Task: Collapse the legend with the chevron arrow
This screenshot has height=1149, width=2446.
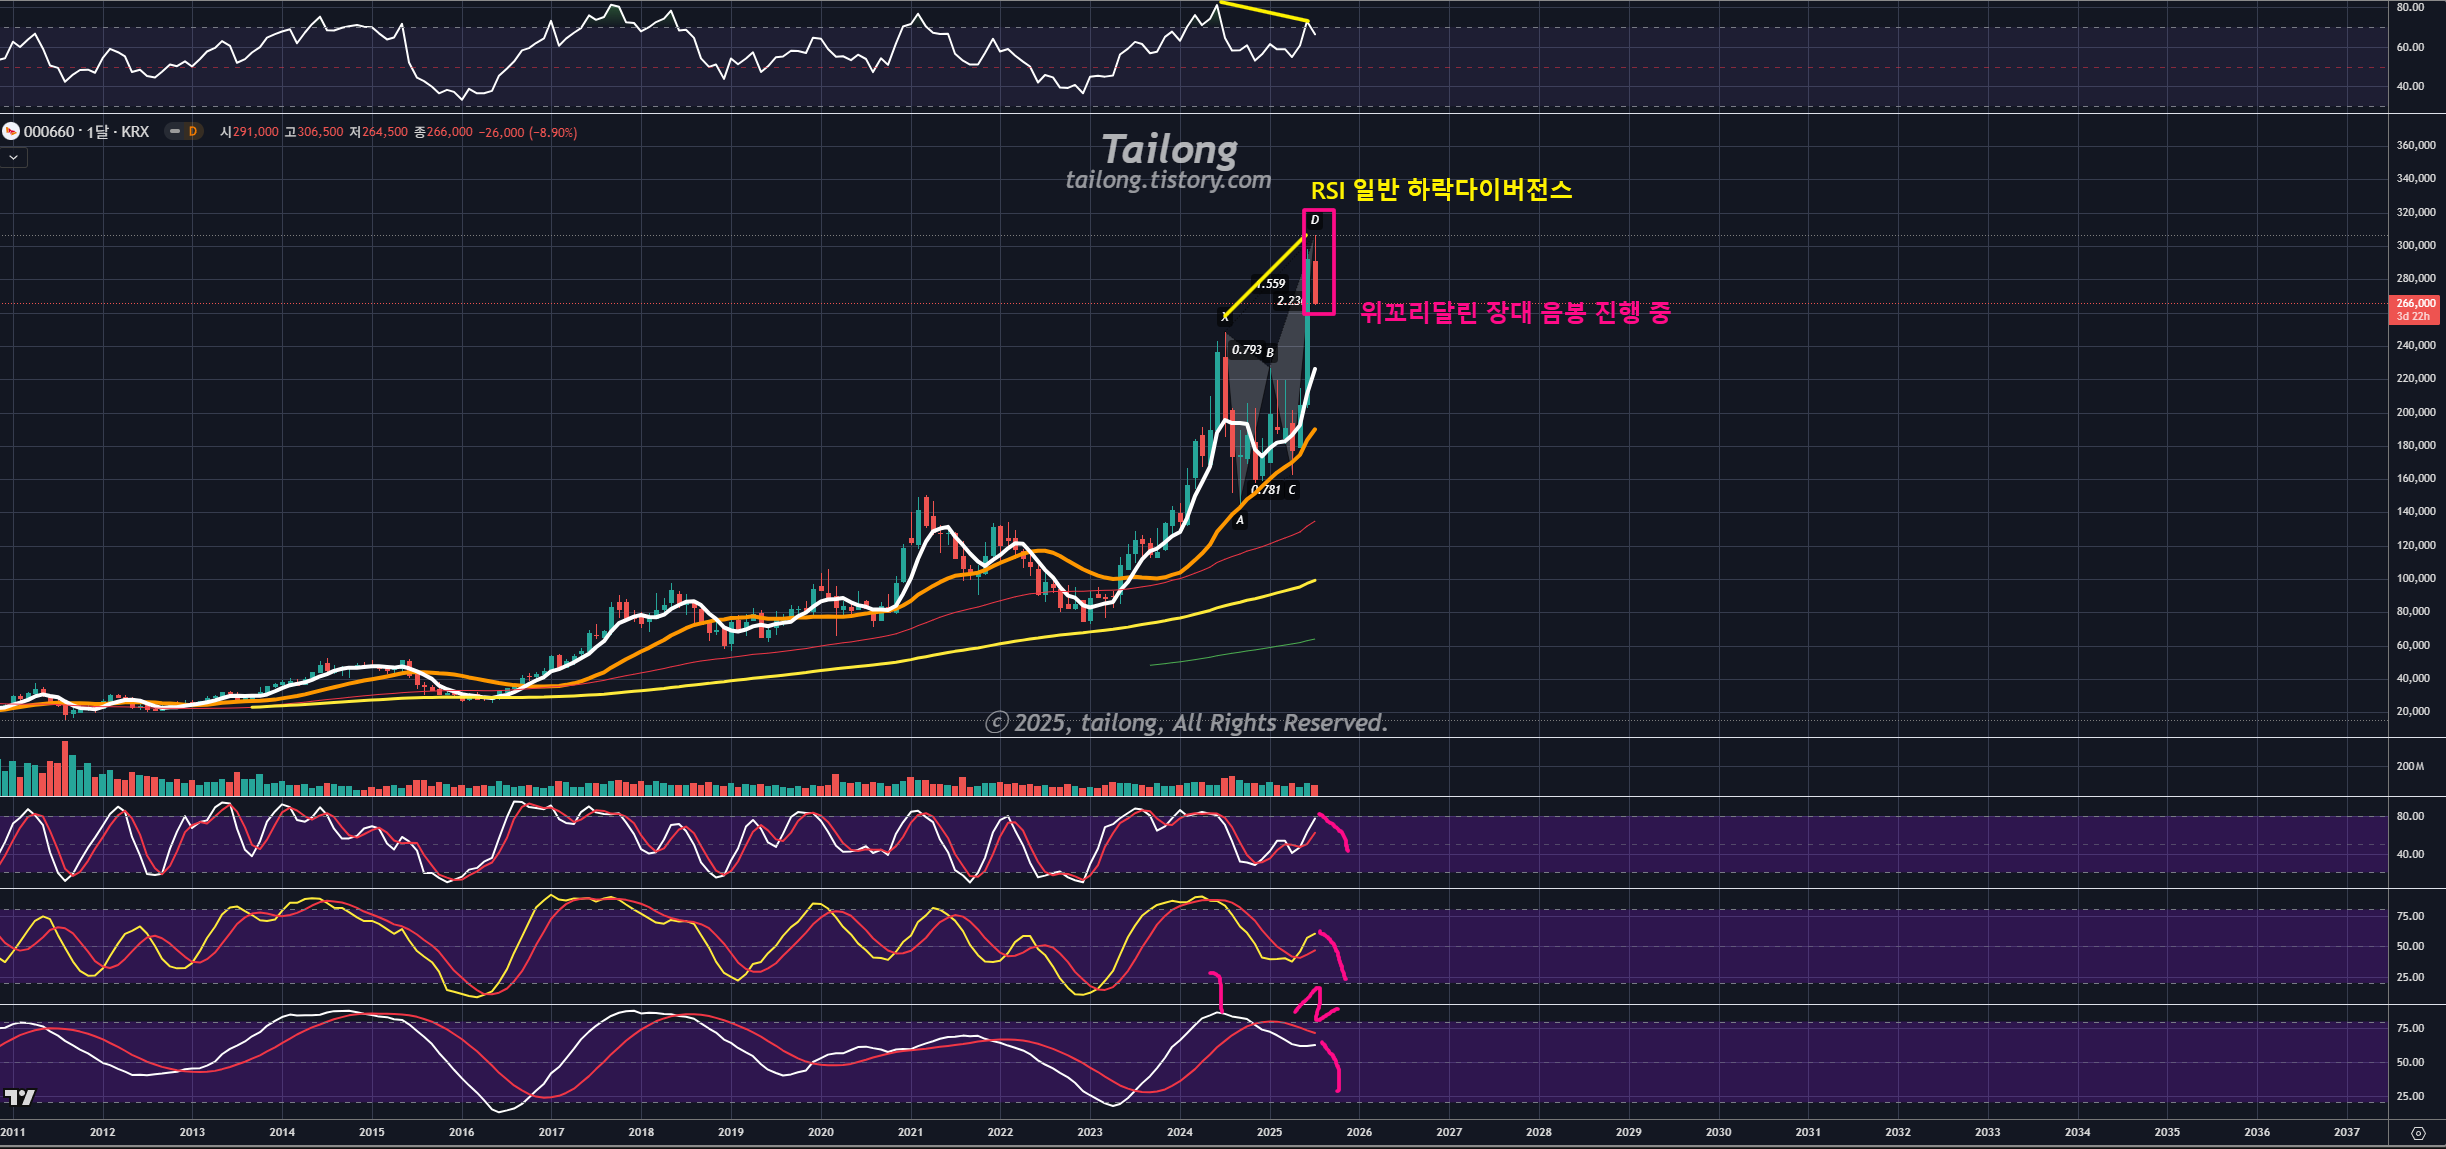Action: tap(13, 157)
